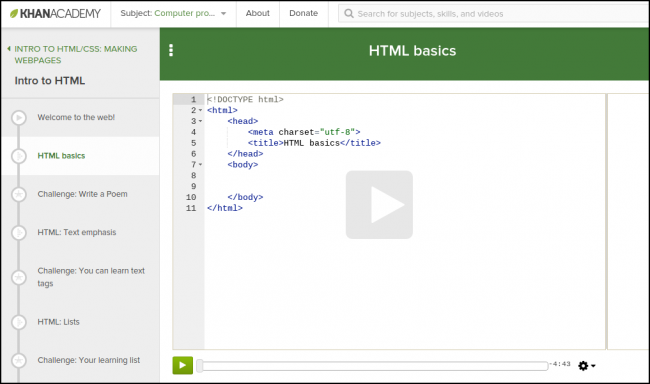
Task: Open the Donate page
Action: 303,13
